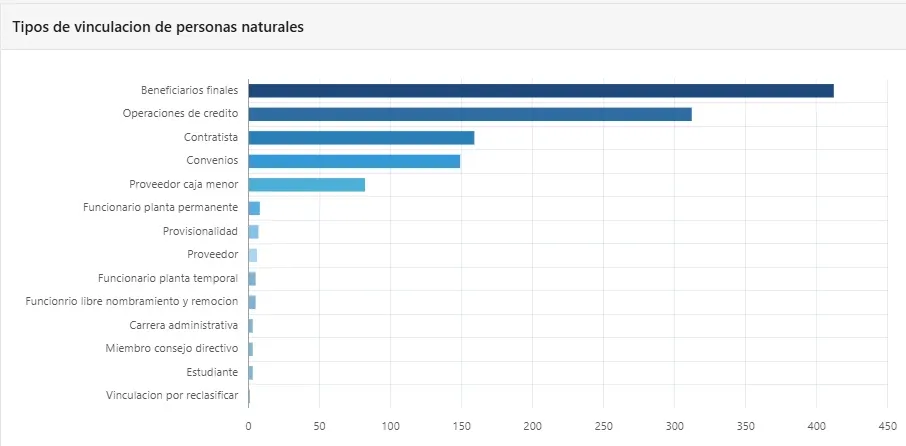
Task: Click the 'Beneficiarios finales' axis label
Action: (x=190, y=90)
